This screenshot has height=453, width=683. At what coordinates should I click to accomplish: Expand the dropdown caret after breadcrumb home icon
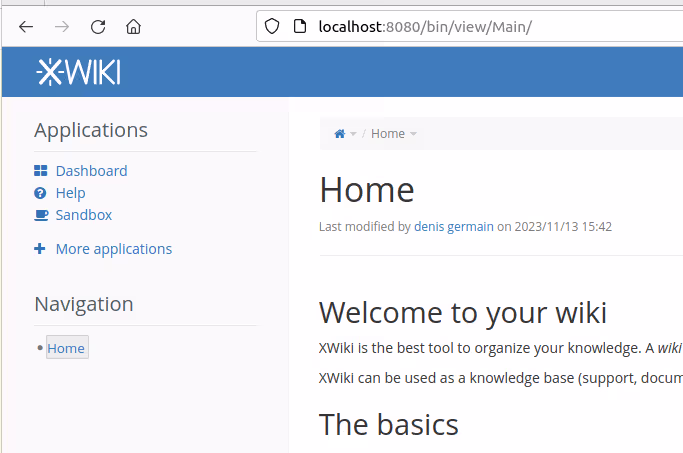pyautogui.click(x=353, y=134)
